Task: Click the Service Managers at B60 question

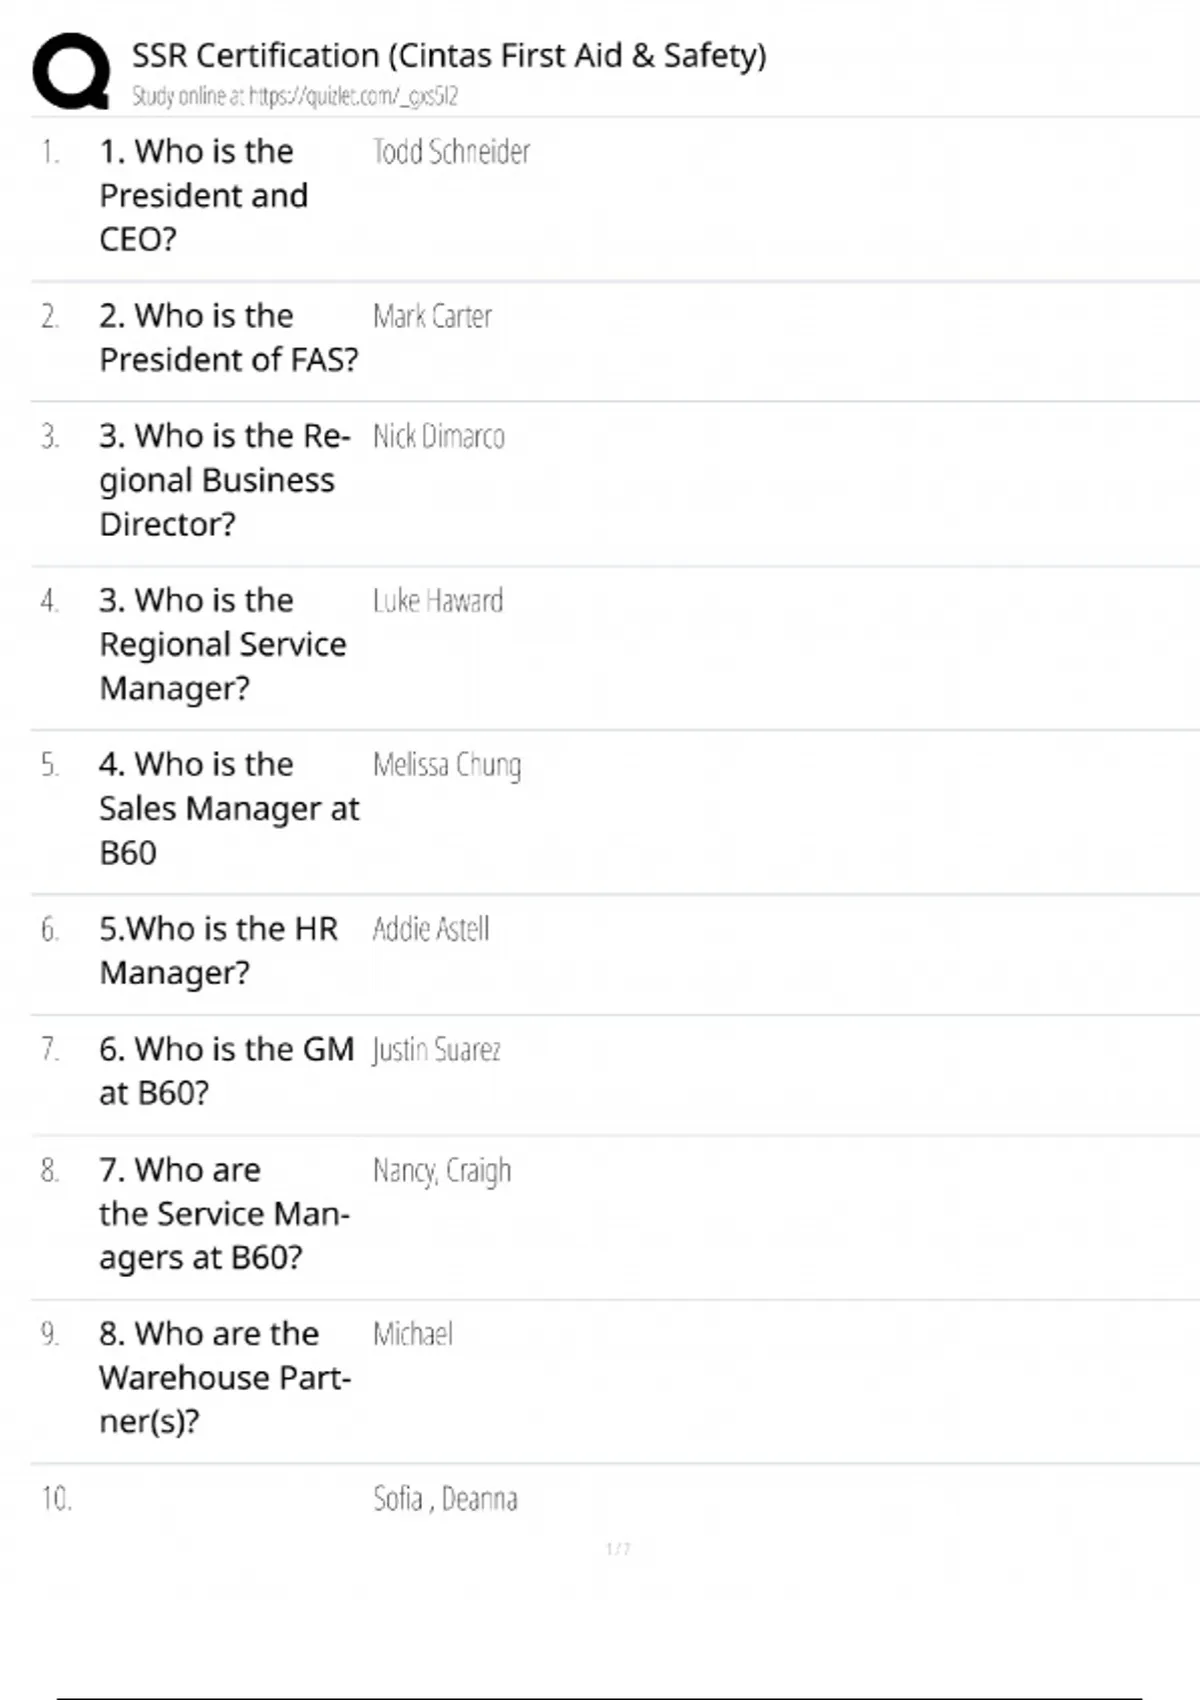Action: (223, 1213)
